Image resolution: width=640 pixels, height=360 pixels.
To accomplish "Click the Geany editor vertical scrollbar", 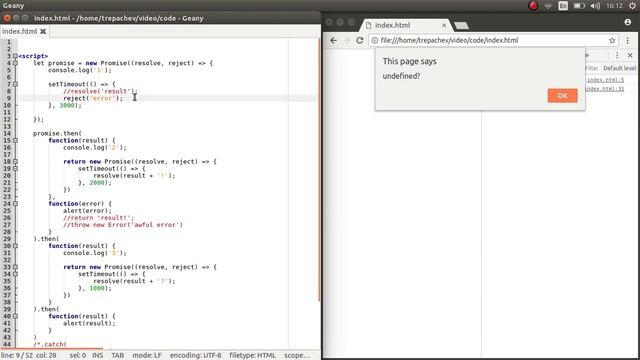I will tap(319, 169).
